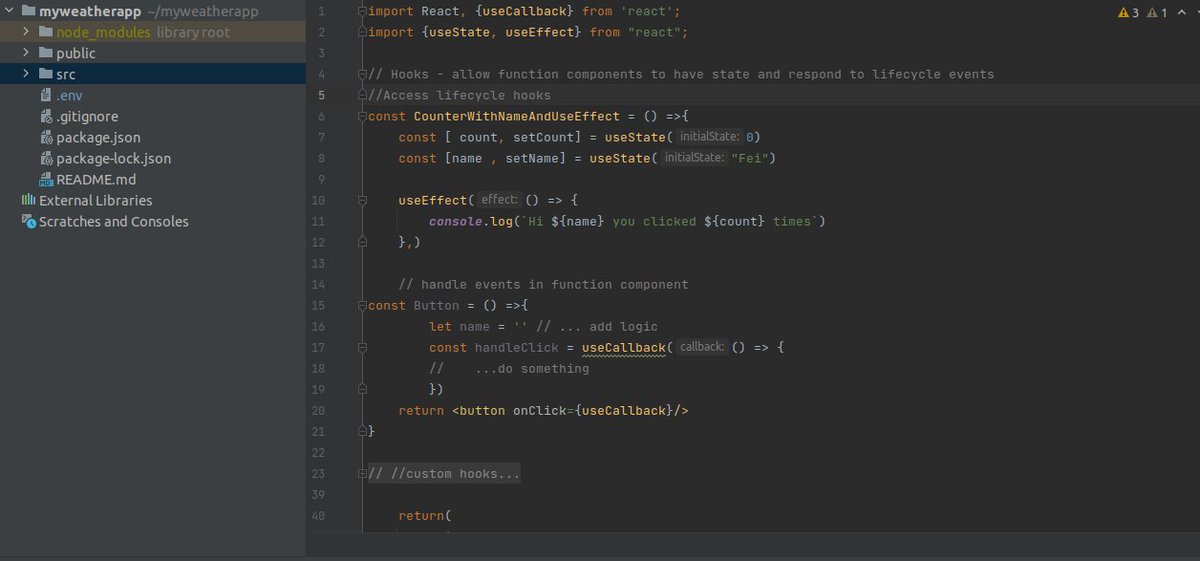Click gutter line number 39

[319, 494]
